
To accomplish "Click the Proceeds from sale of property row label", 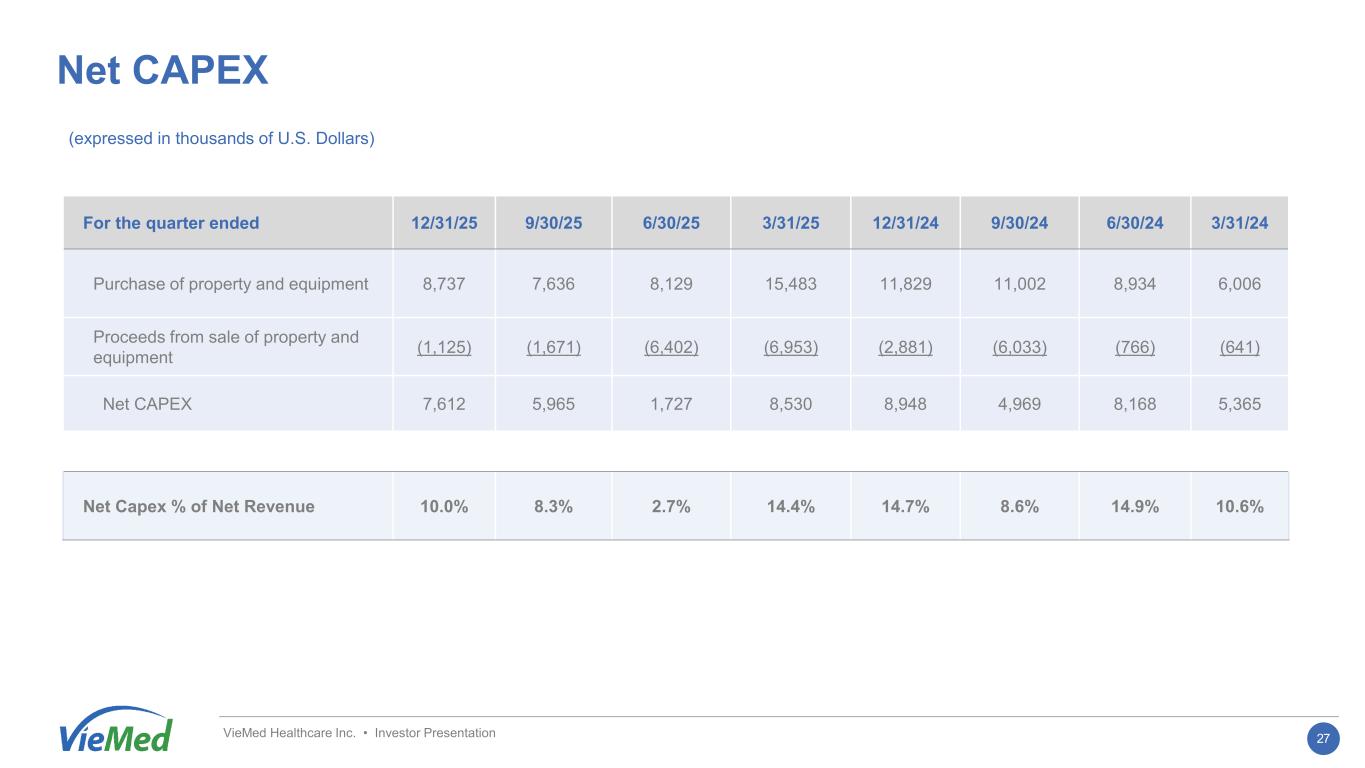I will [226, 347].
